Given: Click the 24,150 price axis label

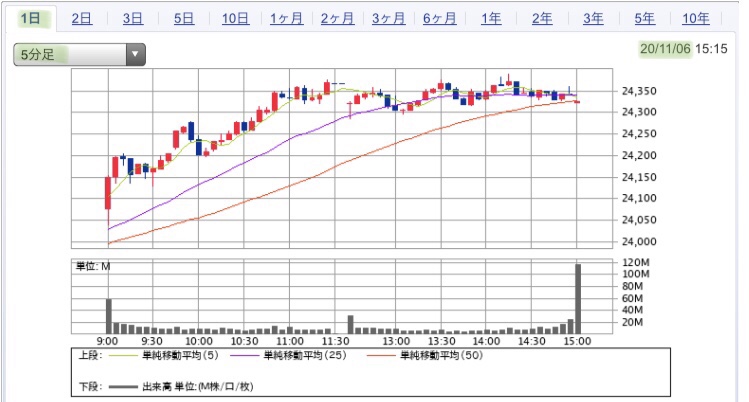Looking at the screenshot, I should [x=639, y=177].
